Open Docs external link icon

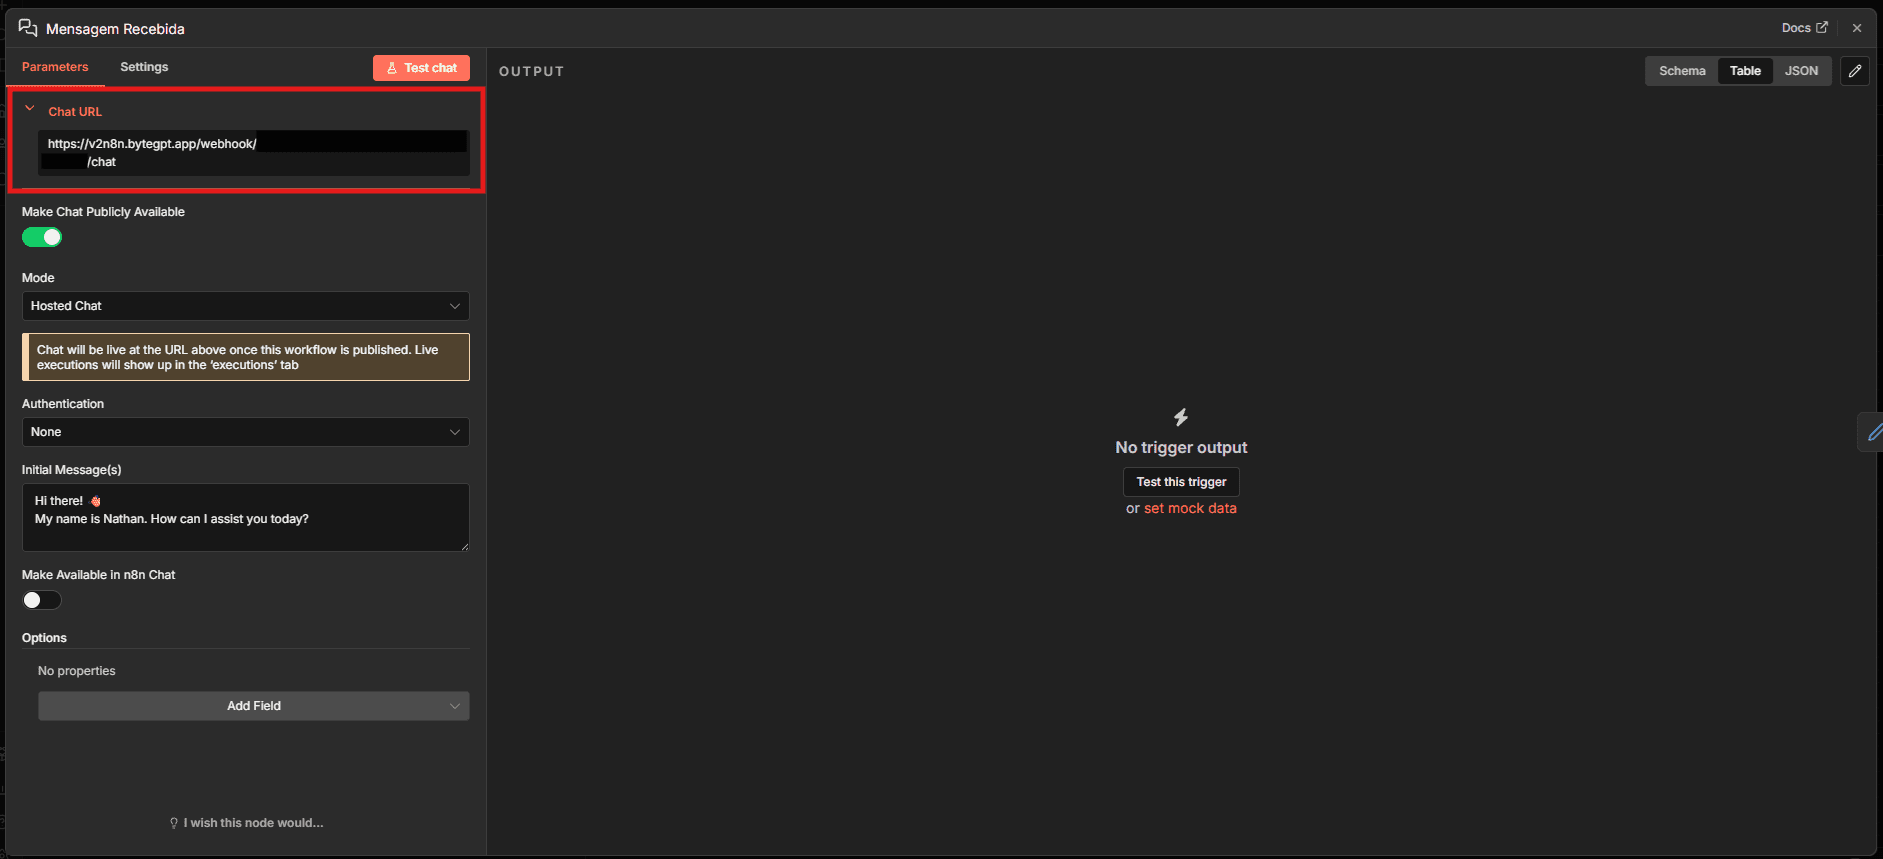(x=1821, y=28)
